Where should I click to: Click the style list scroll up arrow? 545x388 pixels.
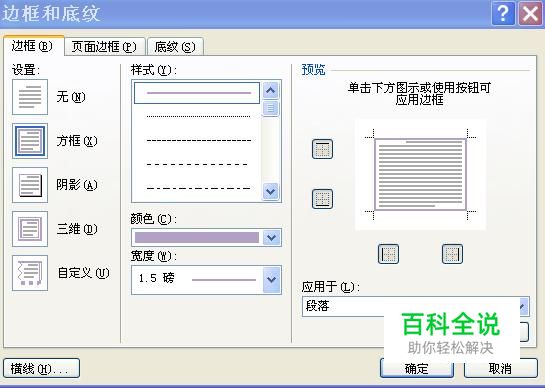271,90
